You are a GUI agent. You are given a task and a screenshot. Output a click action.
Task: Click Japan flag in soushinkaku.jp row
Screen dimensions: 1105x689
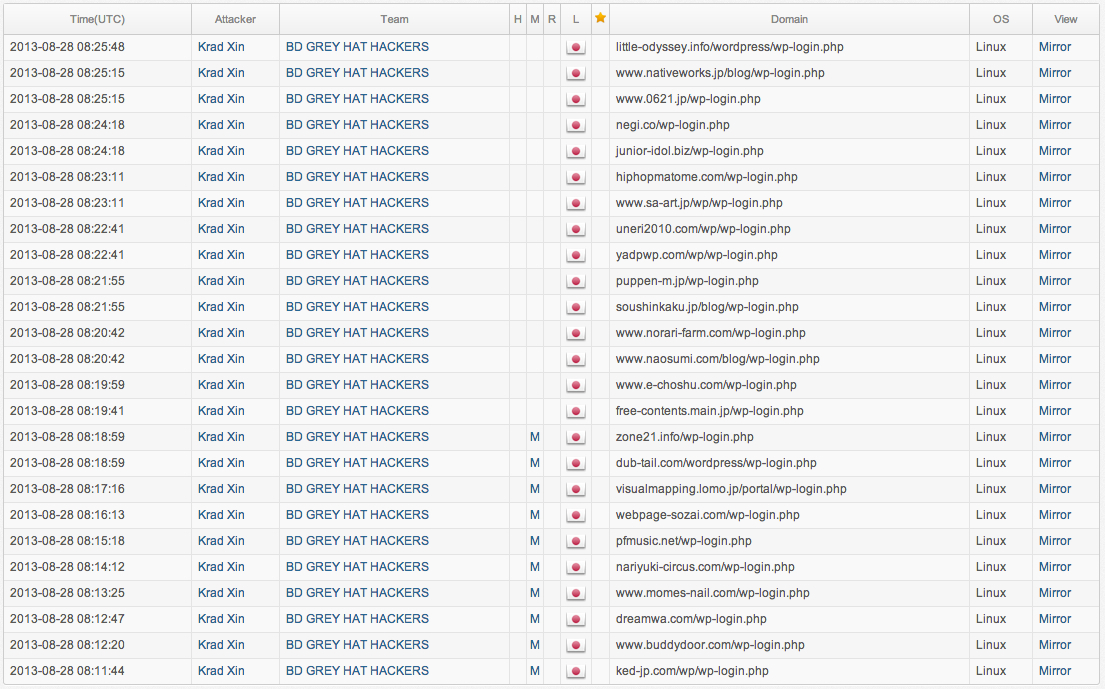576,308
